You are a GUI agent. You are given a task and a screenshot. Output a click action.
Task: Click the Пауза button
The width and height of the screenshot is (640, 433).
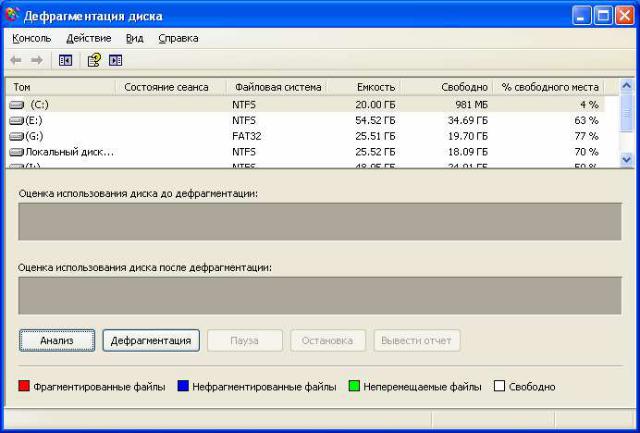pos(244,340)
